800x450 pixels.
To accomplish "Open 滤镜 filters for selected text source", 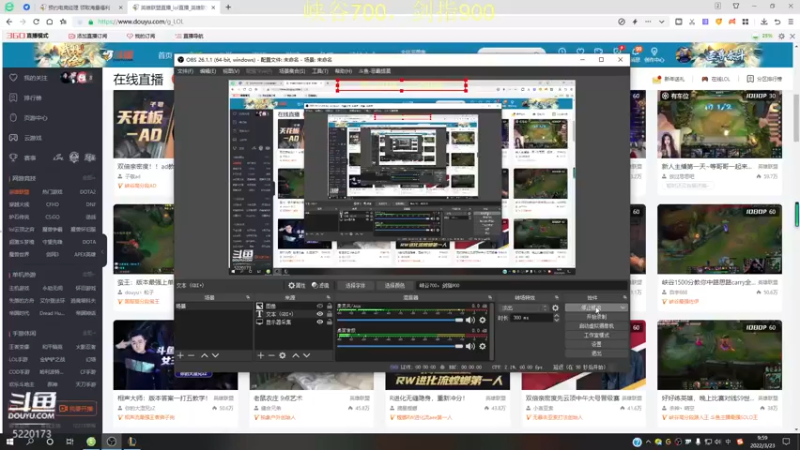I will tap(320, 286).
